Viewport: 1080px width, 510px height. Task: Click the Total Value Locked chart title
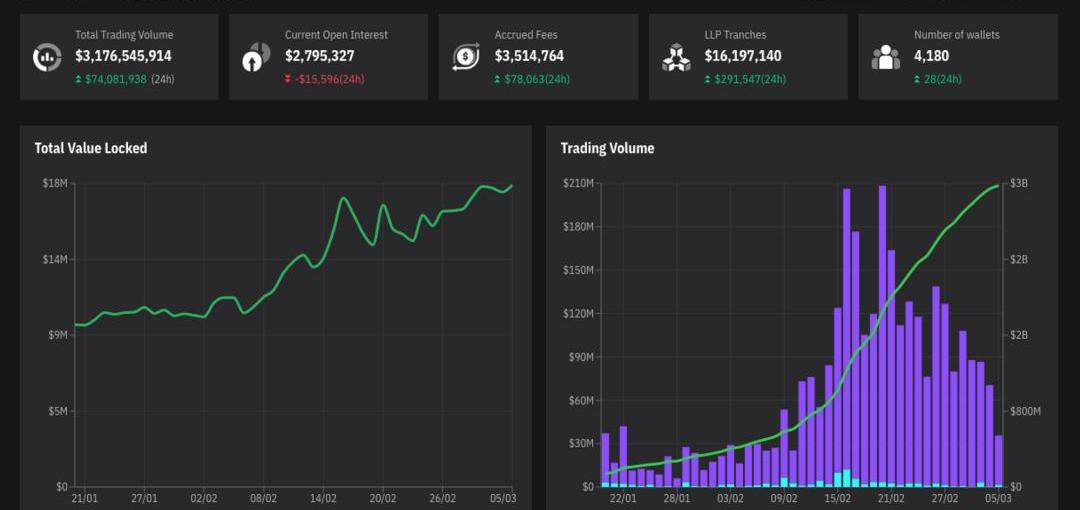click(x=91, y=148)
